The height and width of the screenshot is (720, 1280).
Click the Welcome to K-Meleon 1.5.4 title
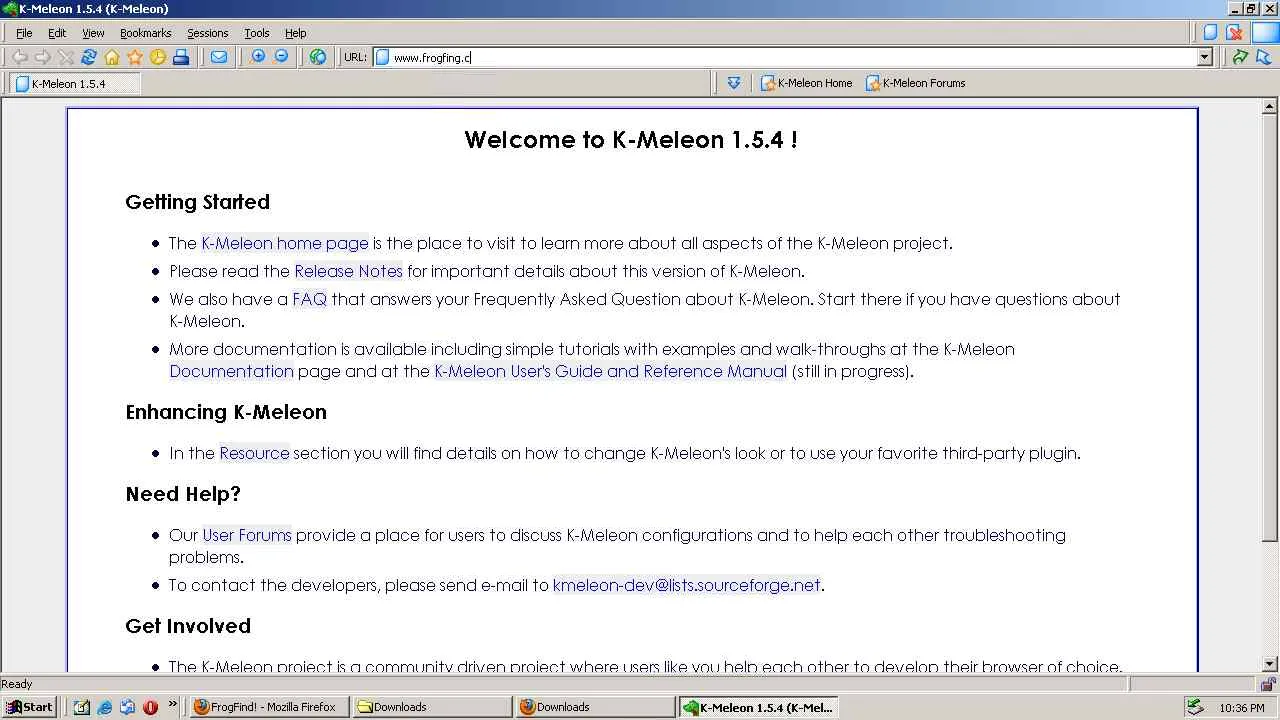click(631, 140)
